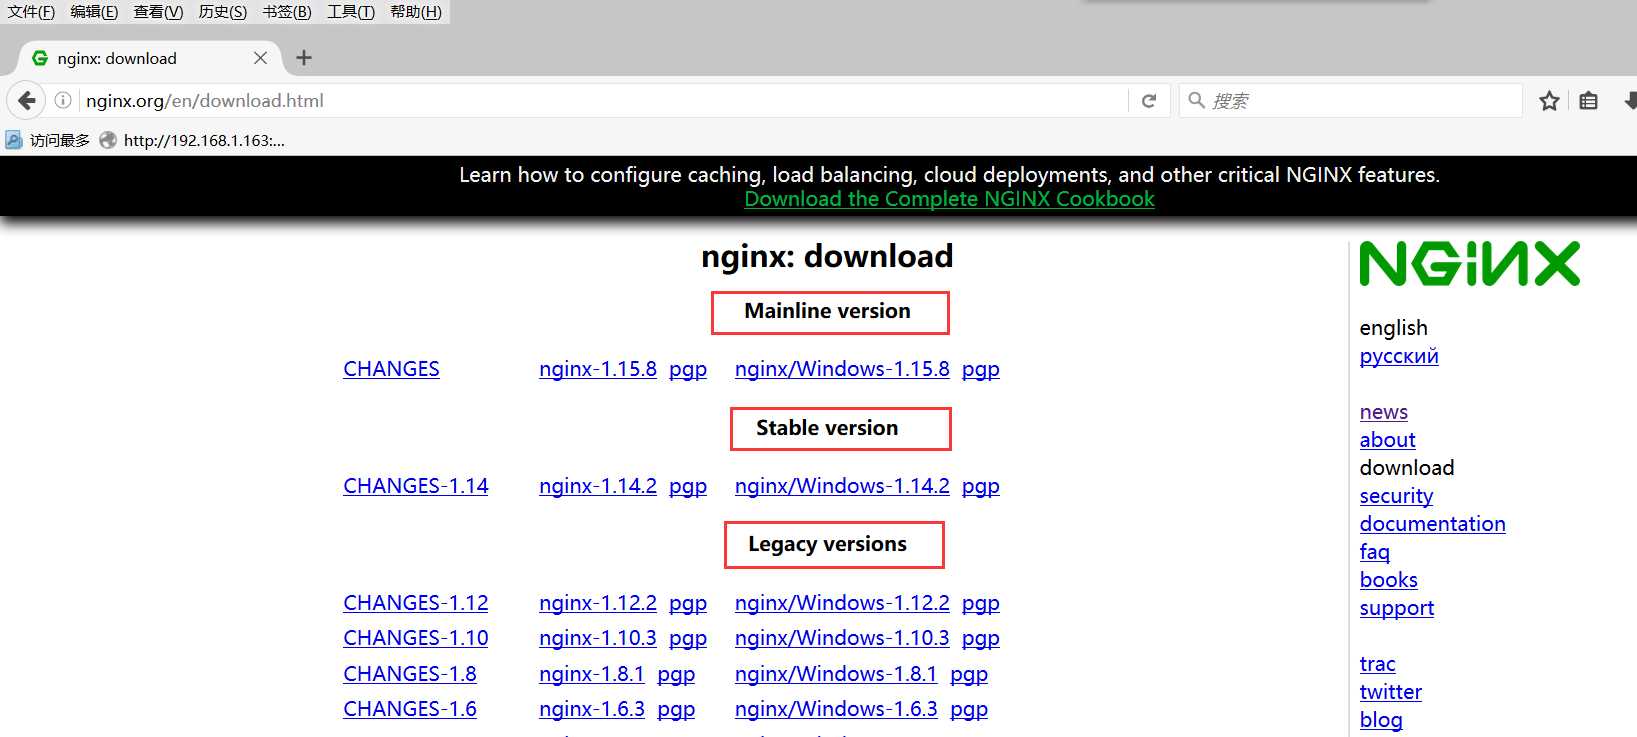This screenshot has height=737, width=1637.
Task: Open pgp signature for nginx-1.14.2
Action: click(x=688, y=487)
